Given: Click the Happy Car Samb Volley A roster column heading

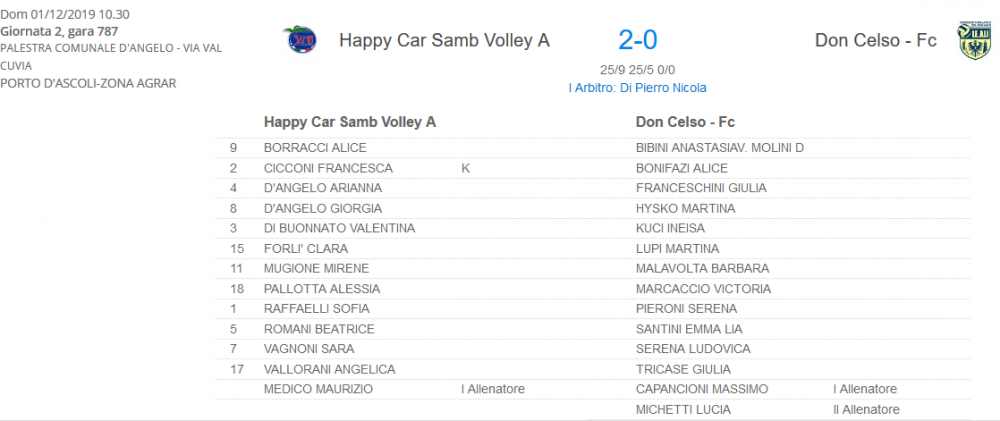Looking at the screenshot, I should click(x=350, y=122).
